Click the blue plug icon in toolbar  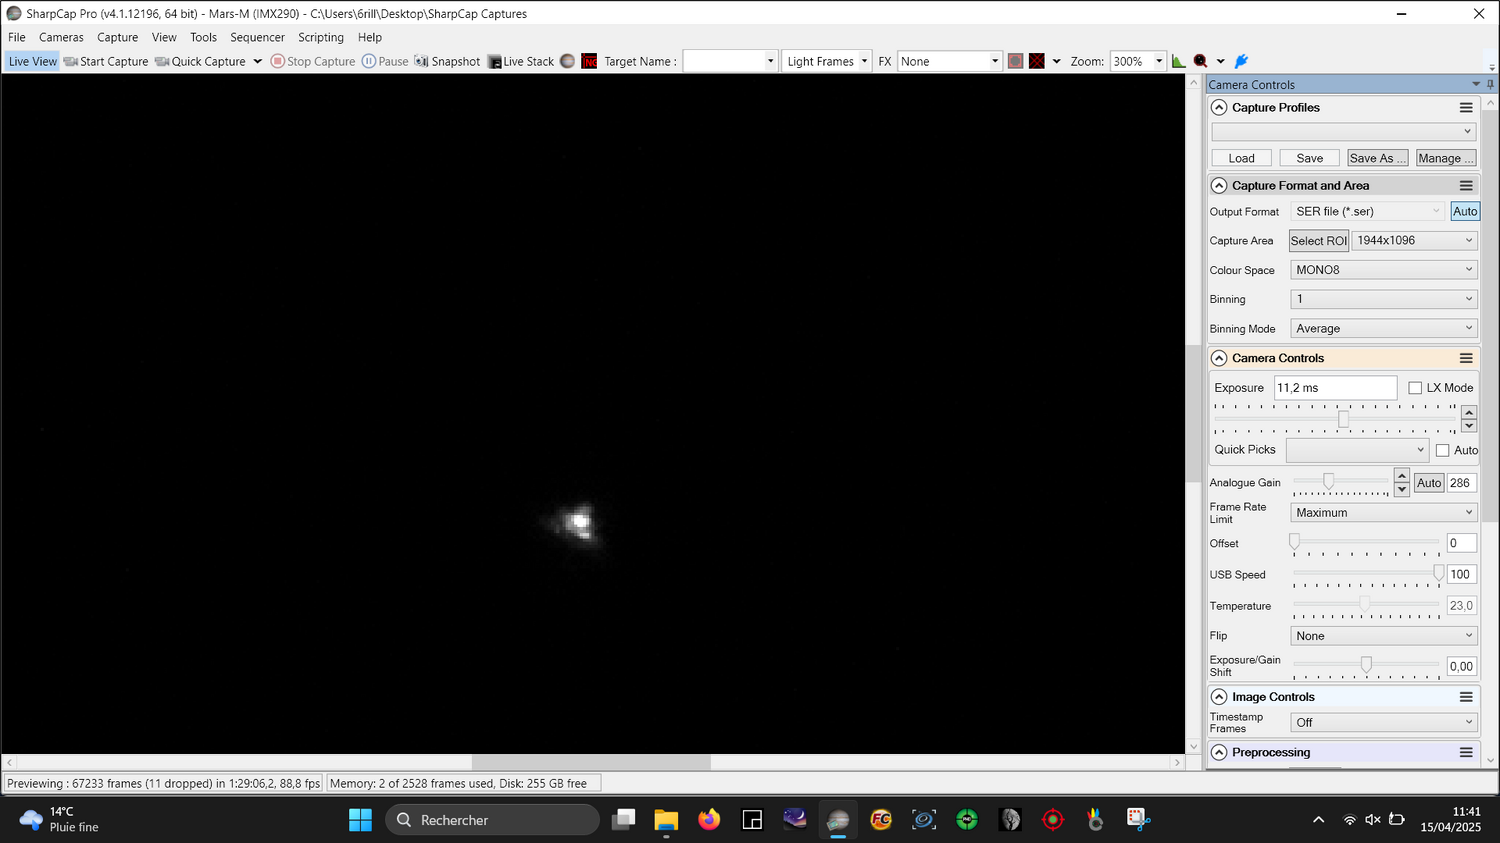[1241, 61]
